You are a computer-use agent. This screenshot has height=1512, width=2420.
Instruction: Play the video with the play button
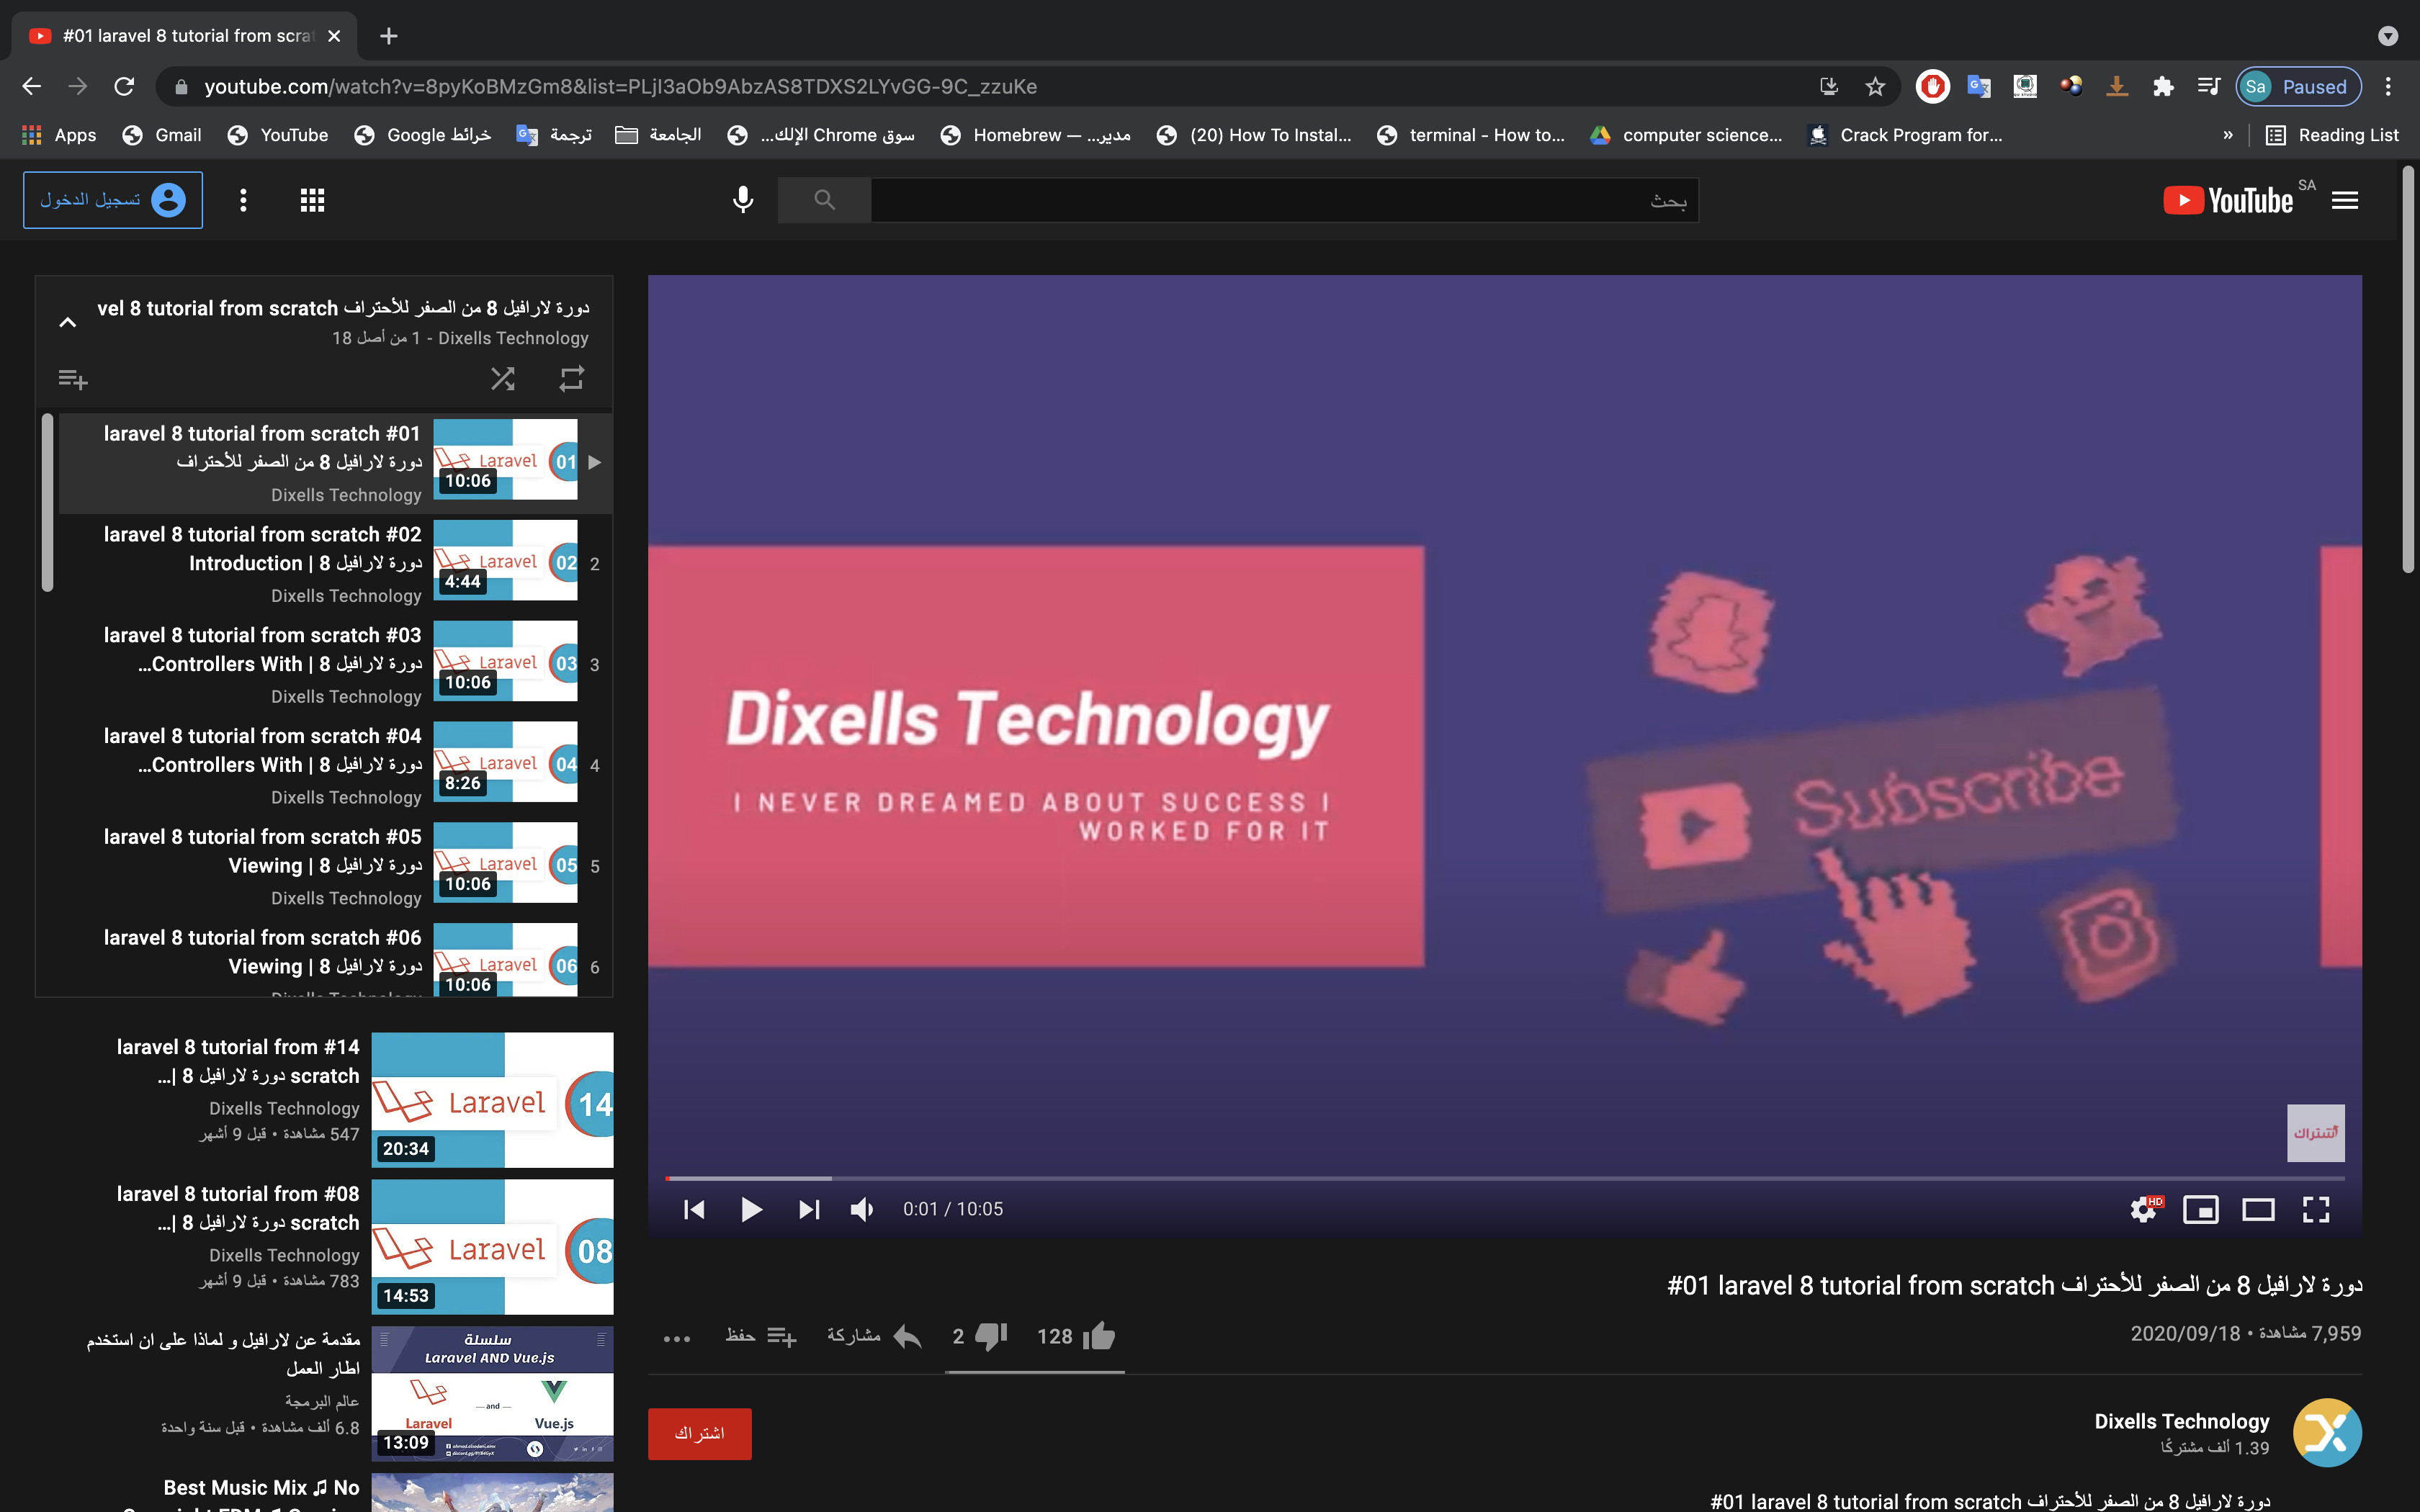pos(751,1209)
